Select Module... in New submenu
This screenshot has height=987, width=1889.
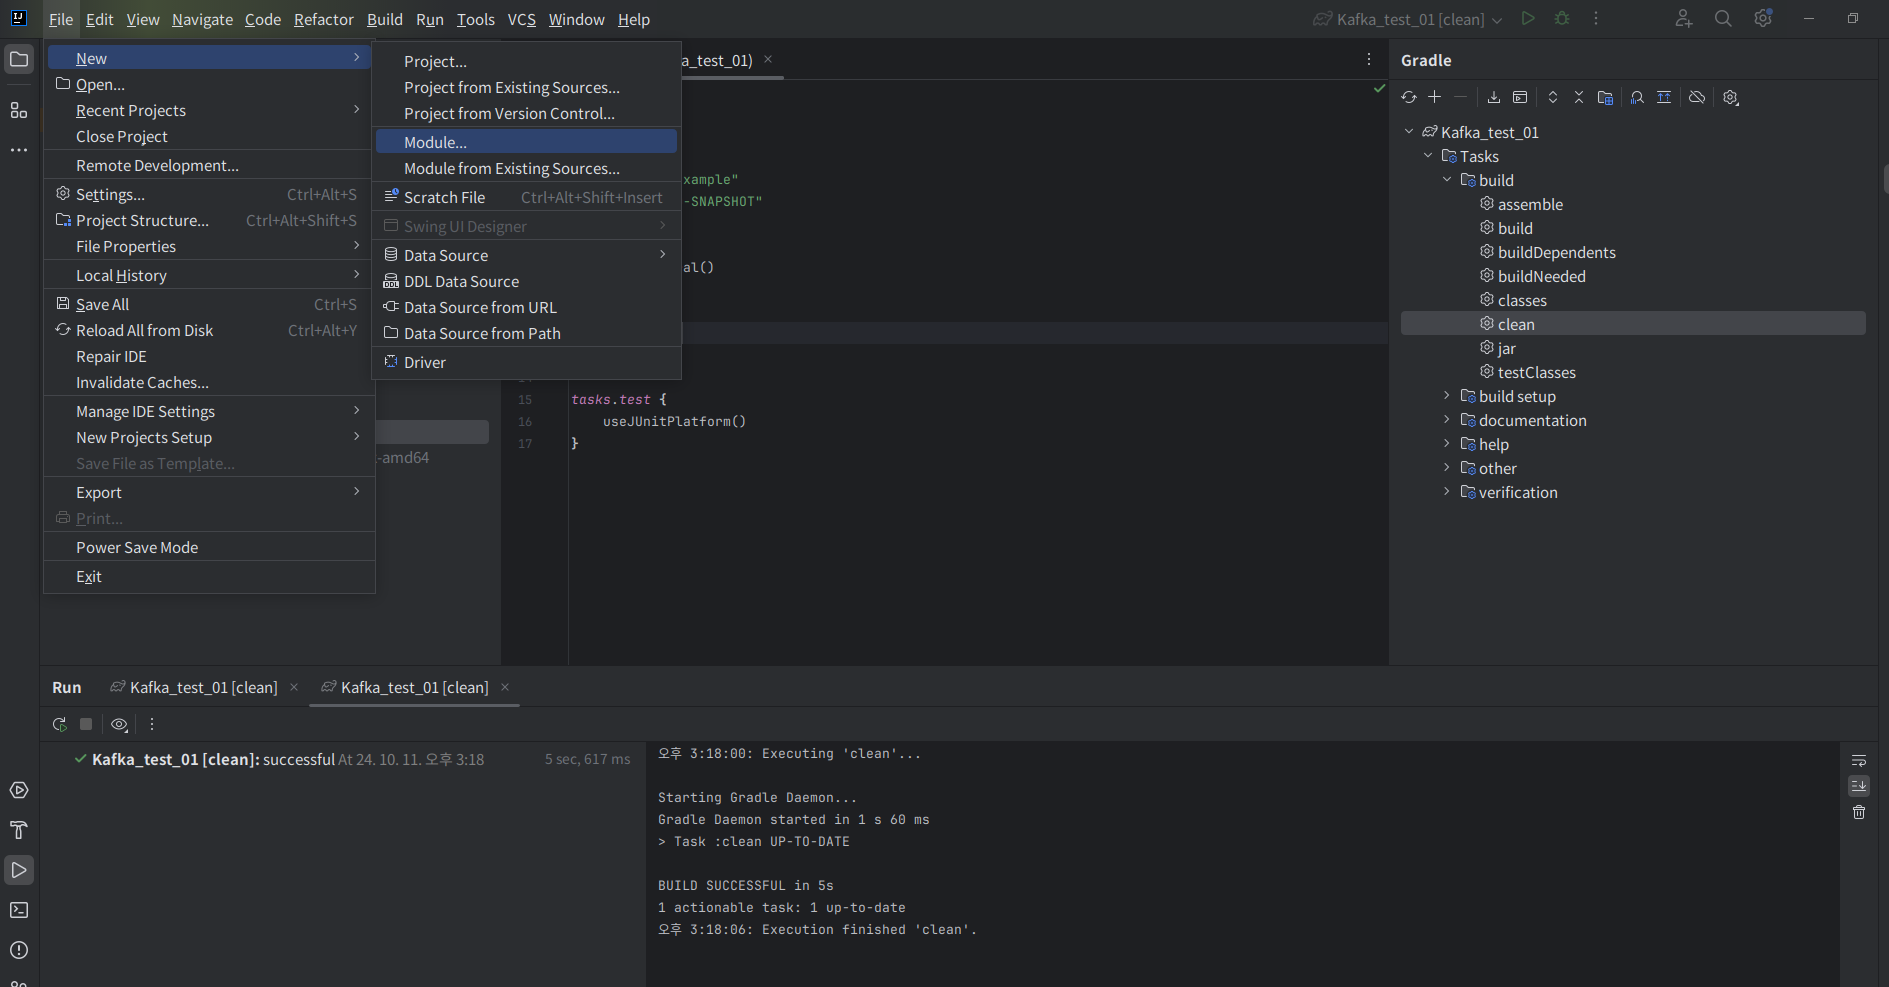[x=526, y=142]
